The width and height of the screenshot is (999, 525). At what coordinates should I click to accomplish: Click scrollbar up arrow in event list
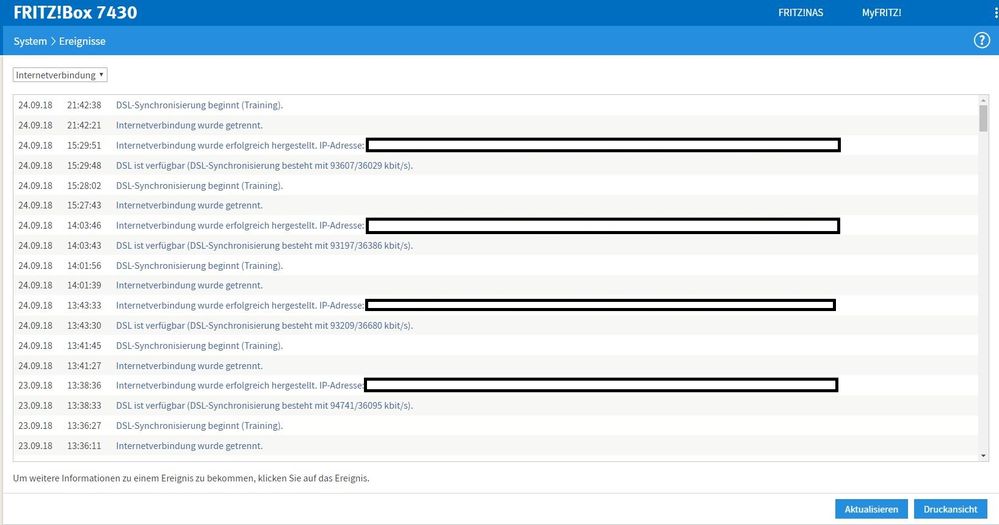pyautogui.click(x=983, y=101)
